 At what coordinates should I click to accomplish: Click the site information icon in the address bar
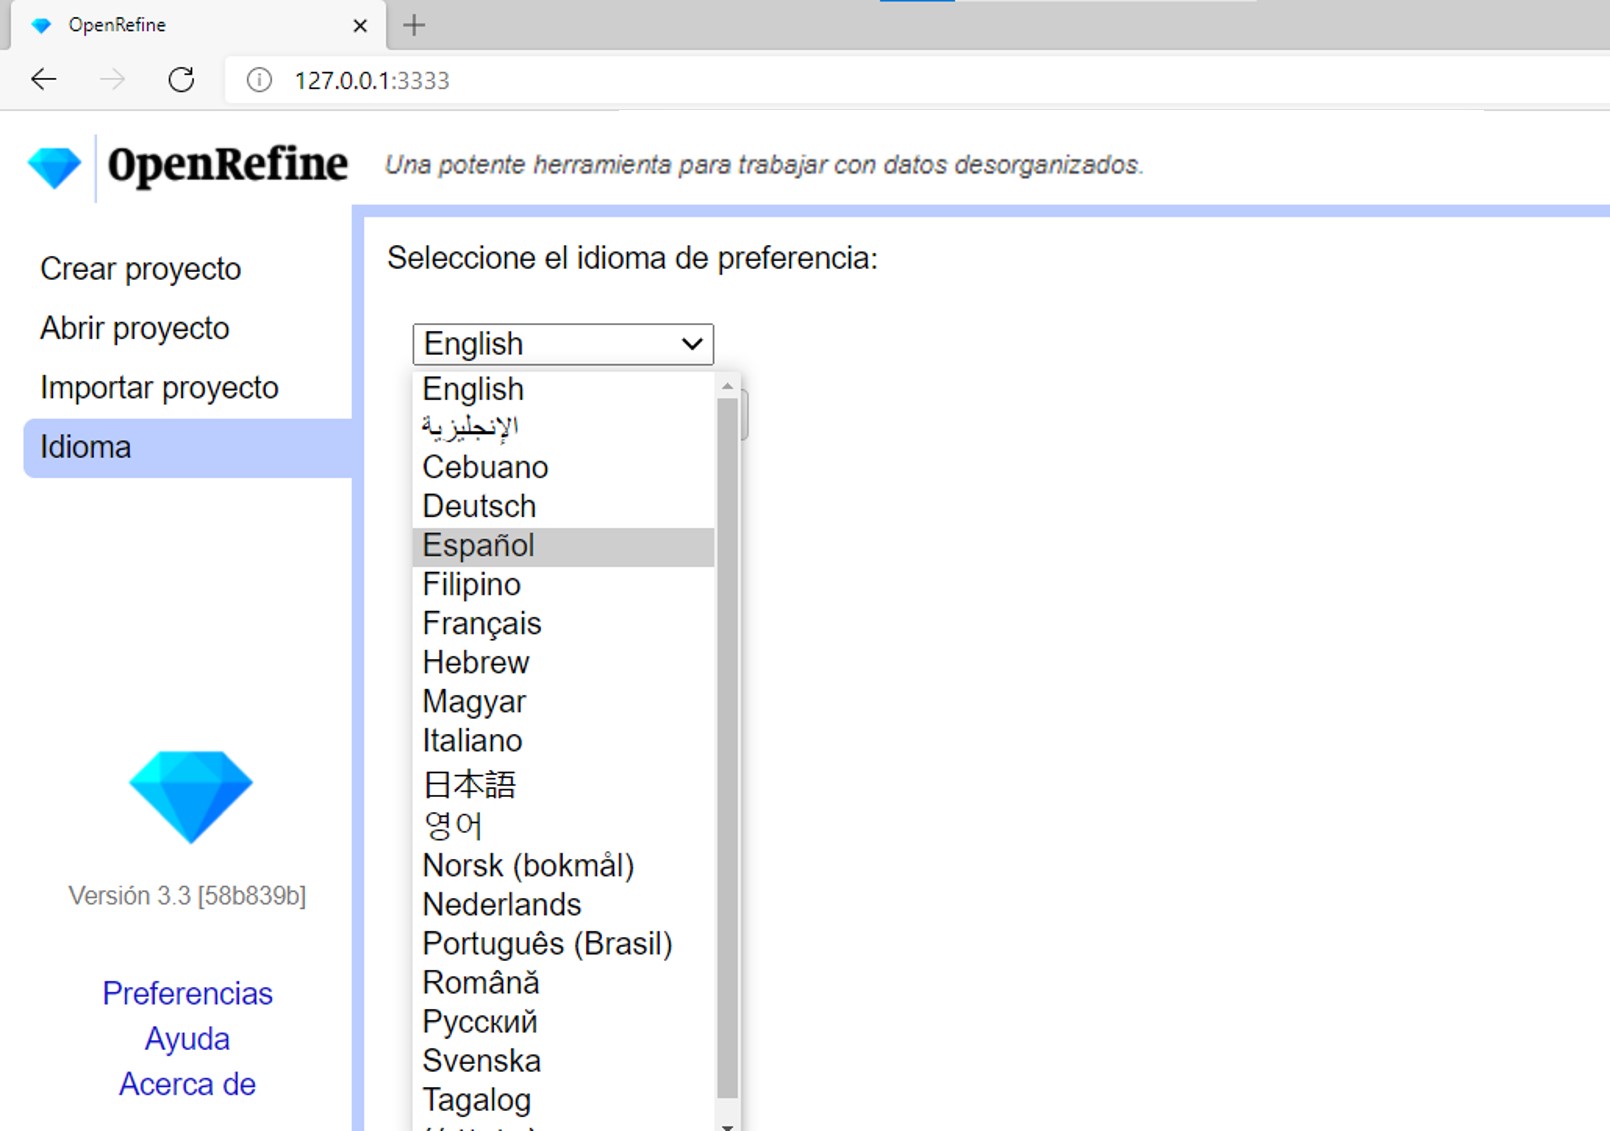(259, 80)
